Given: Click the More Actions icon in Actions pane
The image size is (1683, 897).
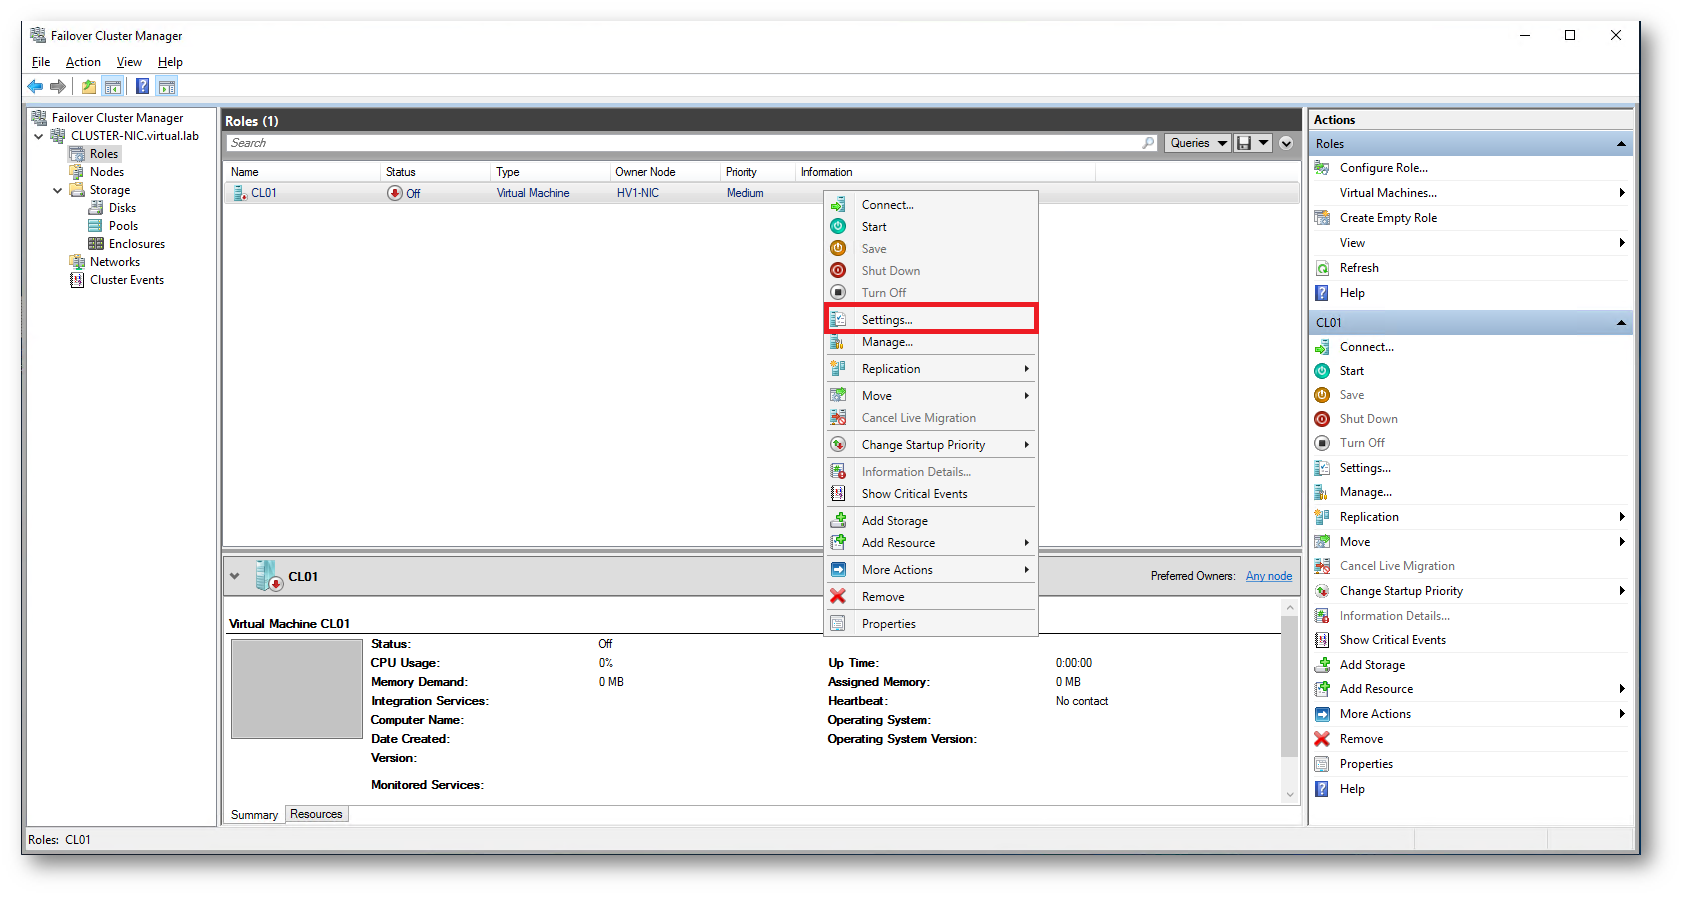Looking at the screenshot, I should pyautogui.click(x=1322, y=714).
